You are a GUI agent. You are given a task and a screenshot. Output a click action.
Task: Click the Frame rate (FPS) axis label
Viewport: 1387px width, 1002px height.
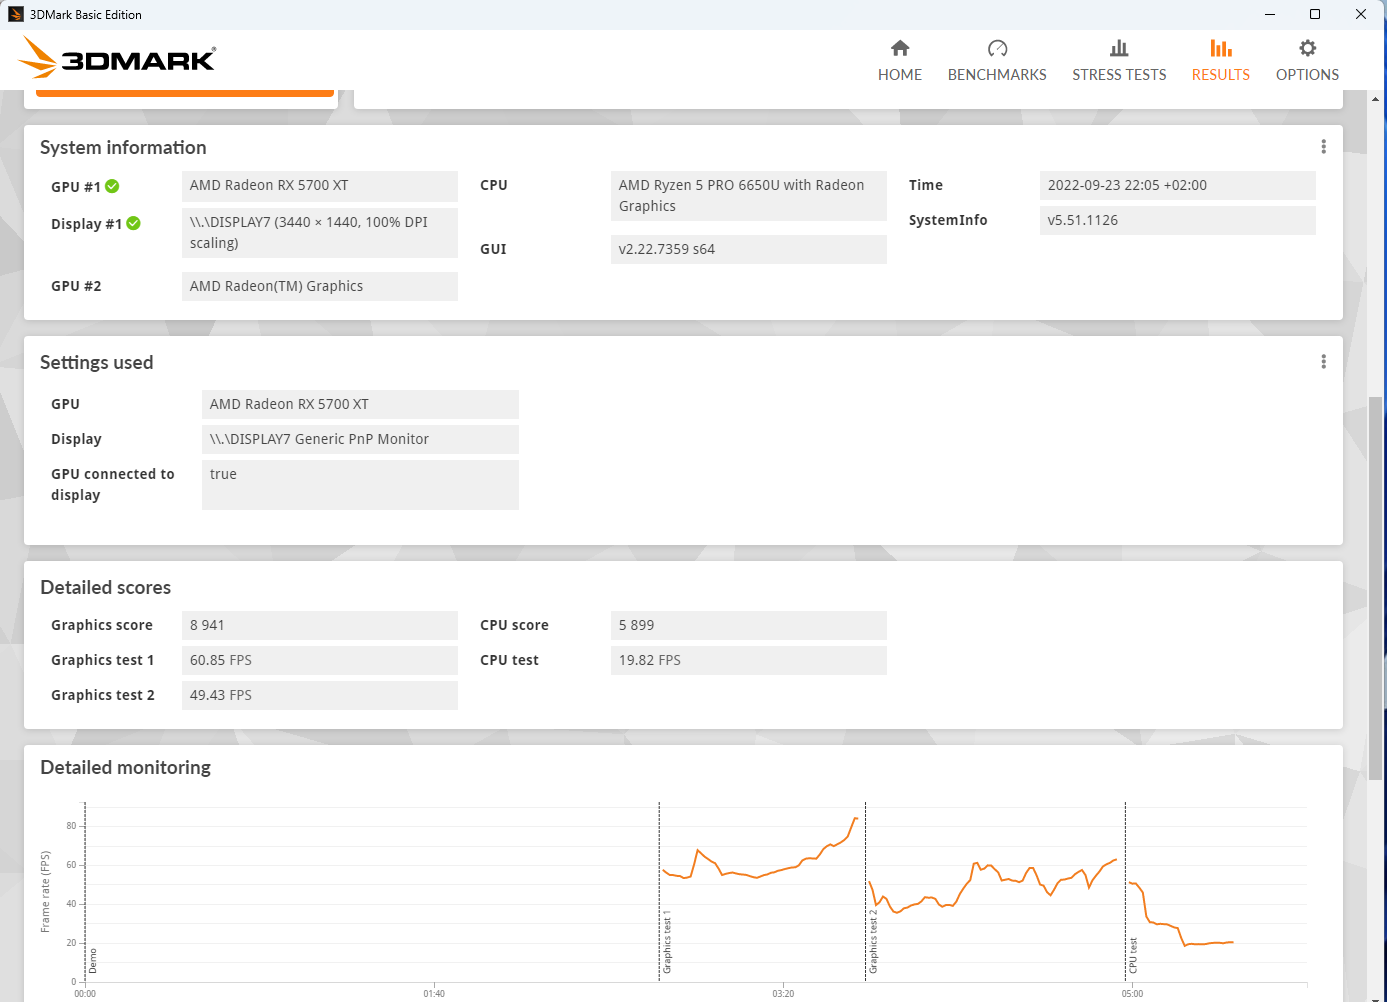pos(45,892)
